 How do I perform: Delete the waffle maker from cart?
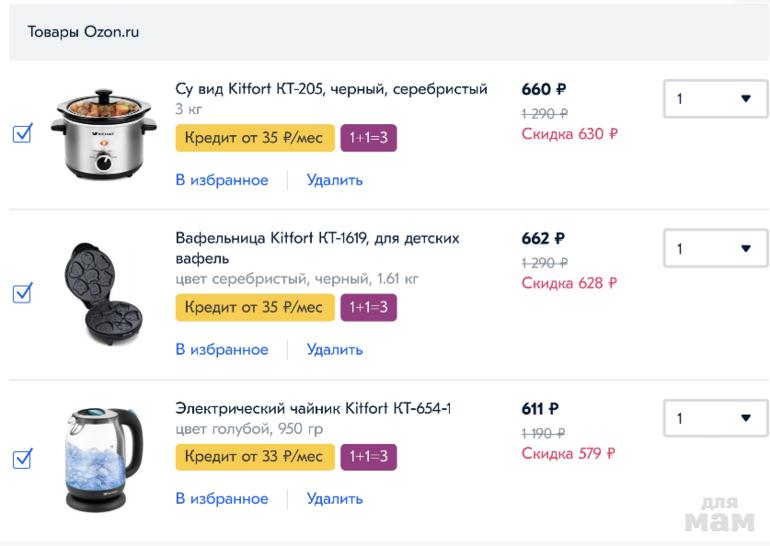(x=335, y=350)
